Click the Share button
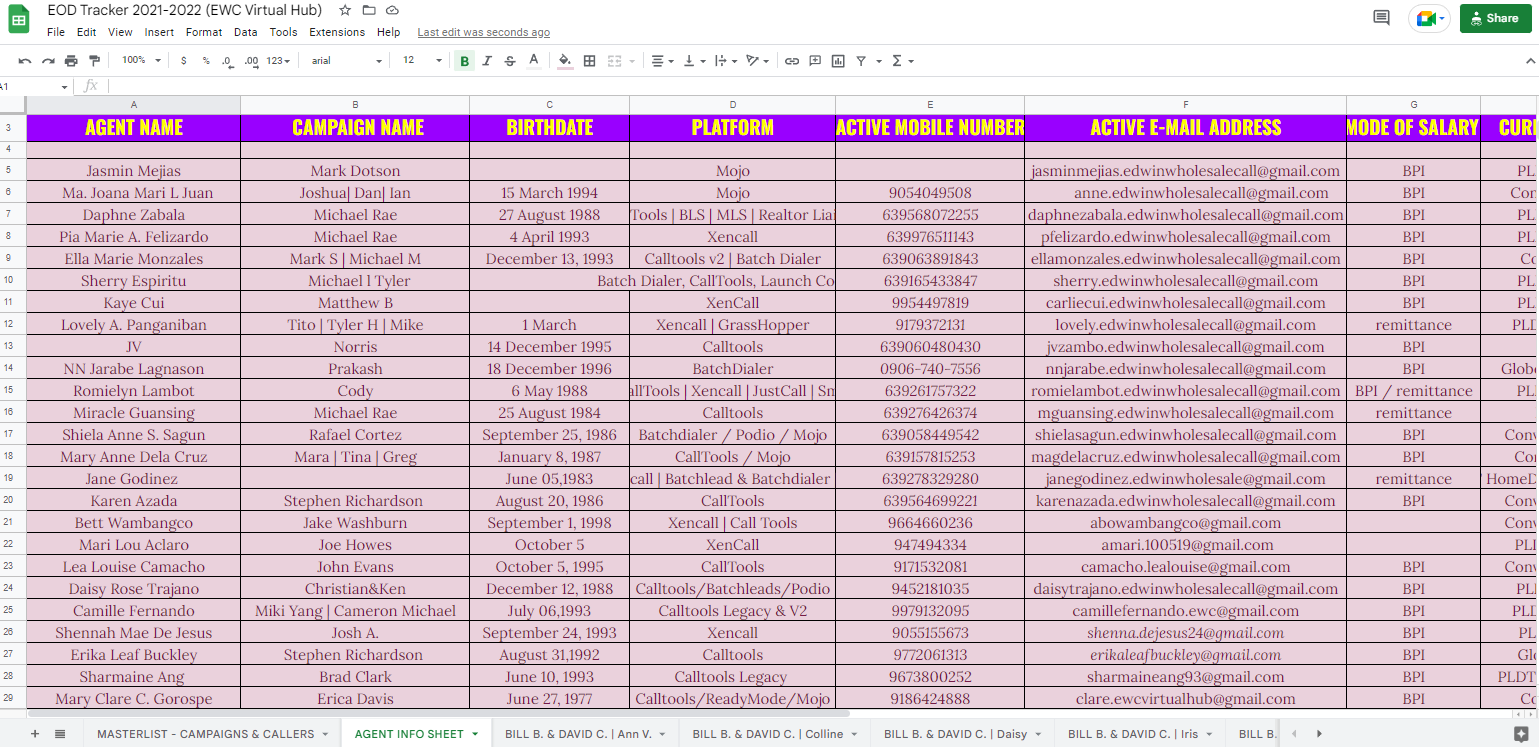Viewport: 1539px width, 747px height. pos(1495,18)
